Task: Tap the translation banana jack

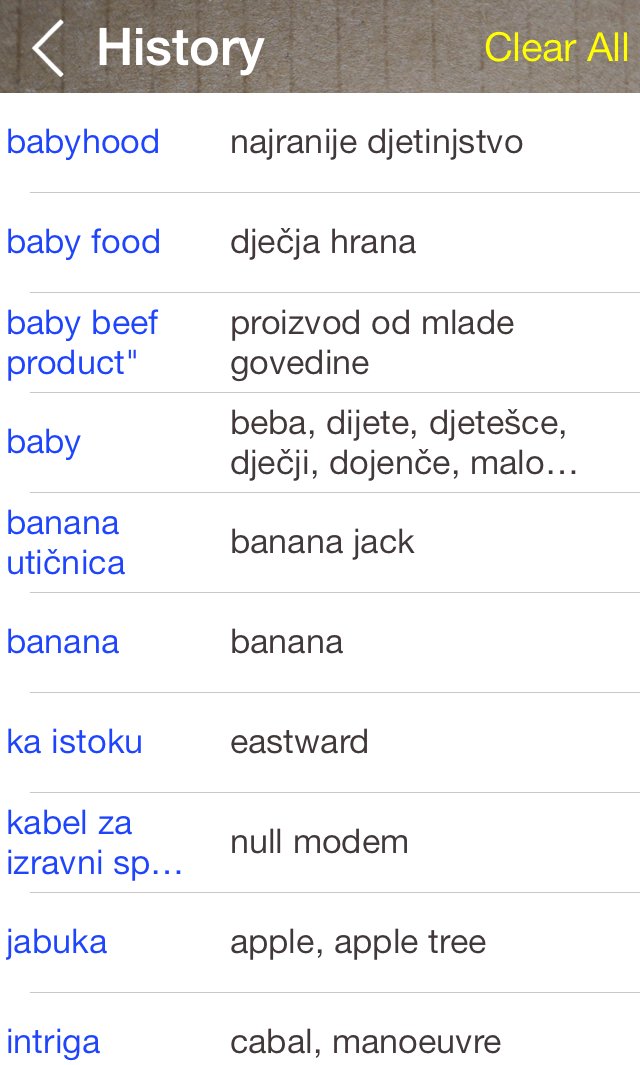Action: pos(322,543)
